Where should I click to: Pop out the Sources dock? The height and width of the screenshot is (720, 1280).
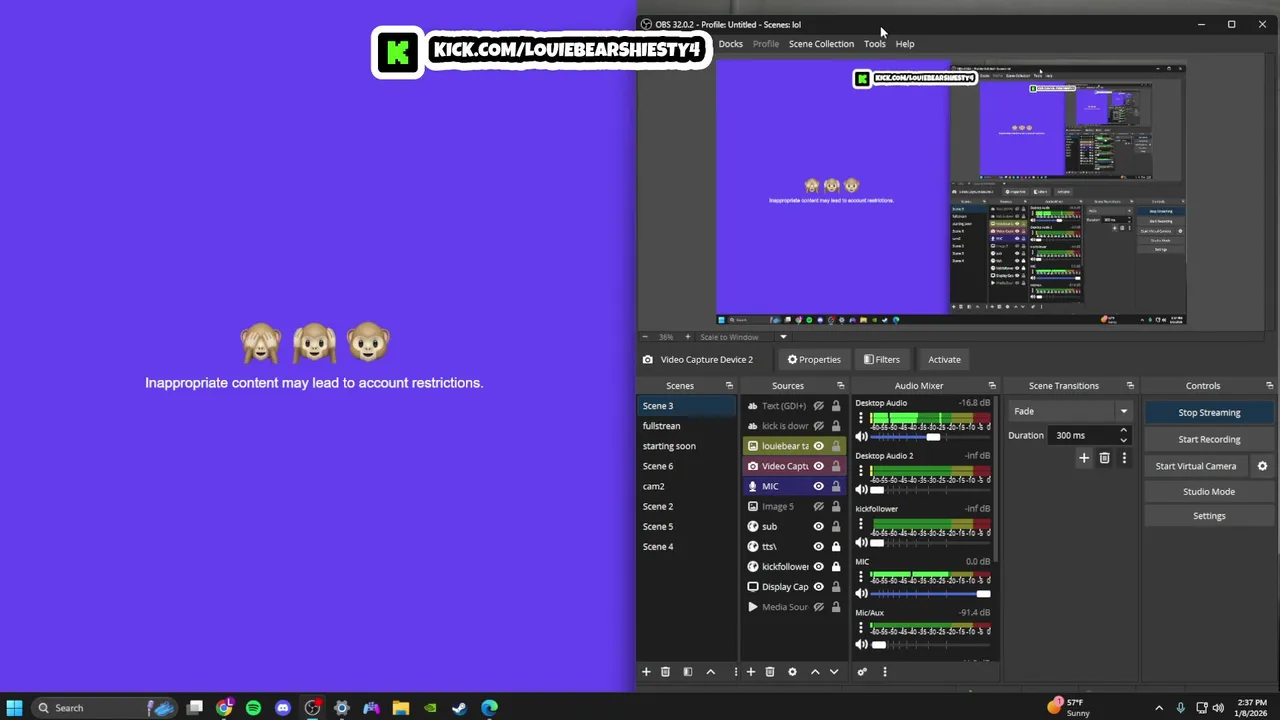pyautogui.click(x=840, y=386)
